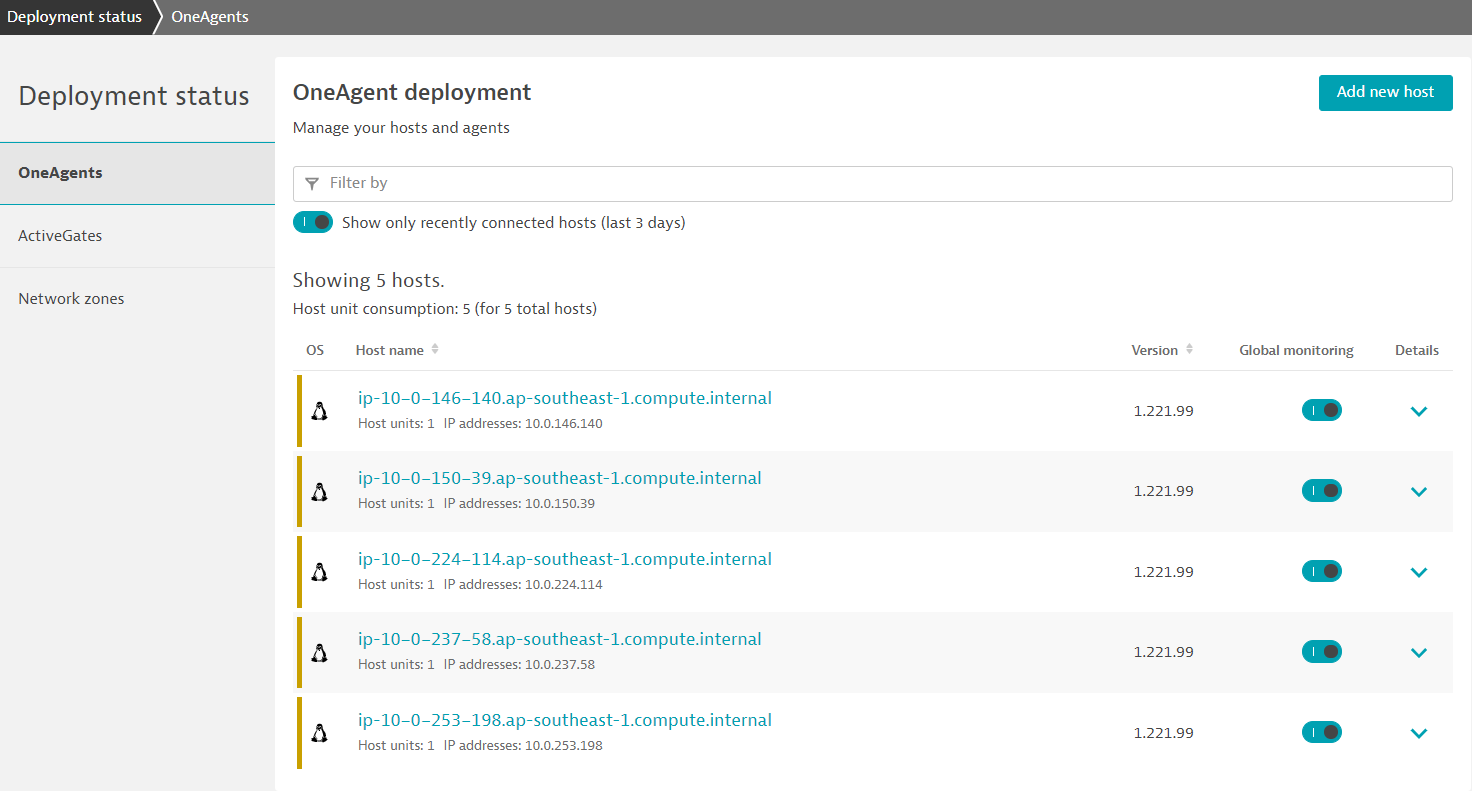
Task: Open host ip-10-0-237-58.ap-southeast-1.compute.internal link
Action: pos(560,639)
